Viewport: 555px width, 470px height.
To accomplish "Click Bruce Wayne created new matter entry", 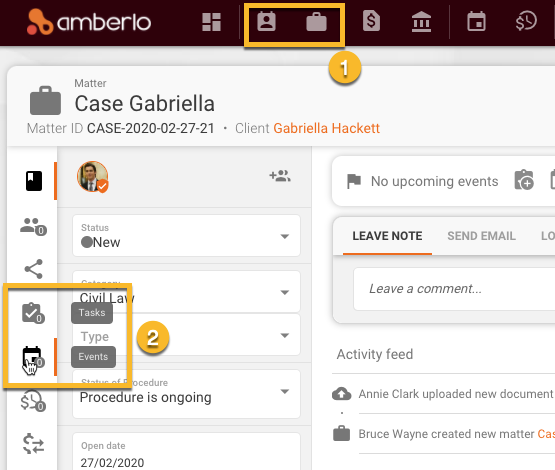I will tap(457, 434).
